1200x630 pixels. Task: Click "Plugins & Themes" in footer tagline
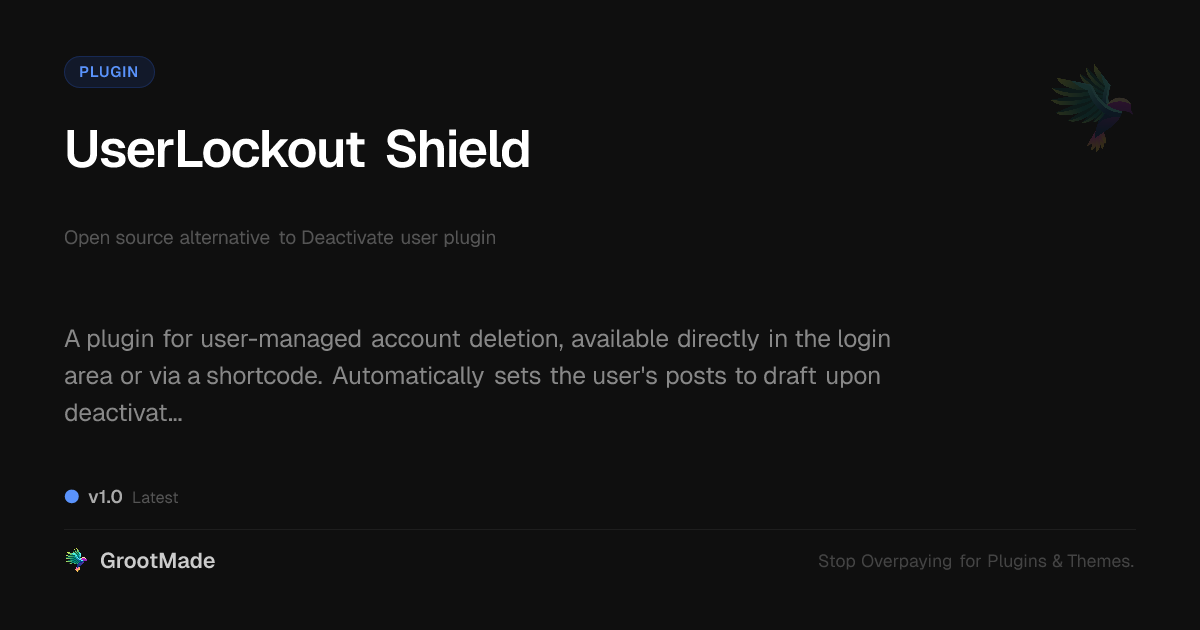click(x=1060, y=561)
